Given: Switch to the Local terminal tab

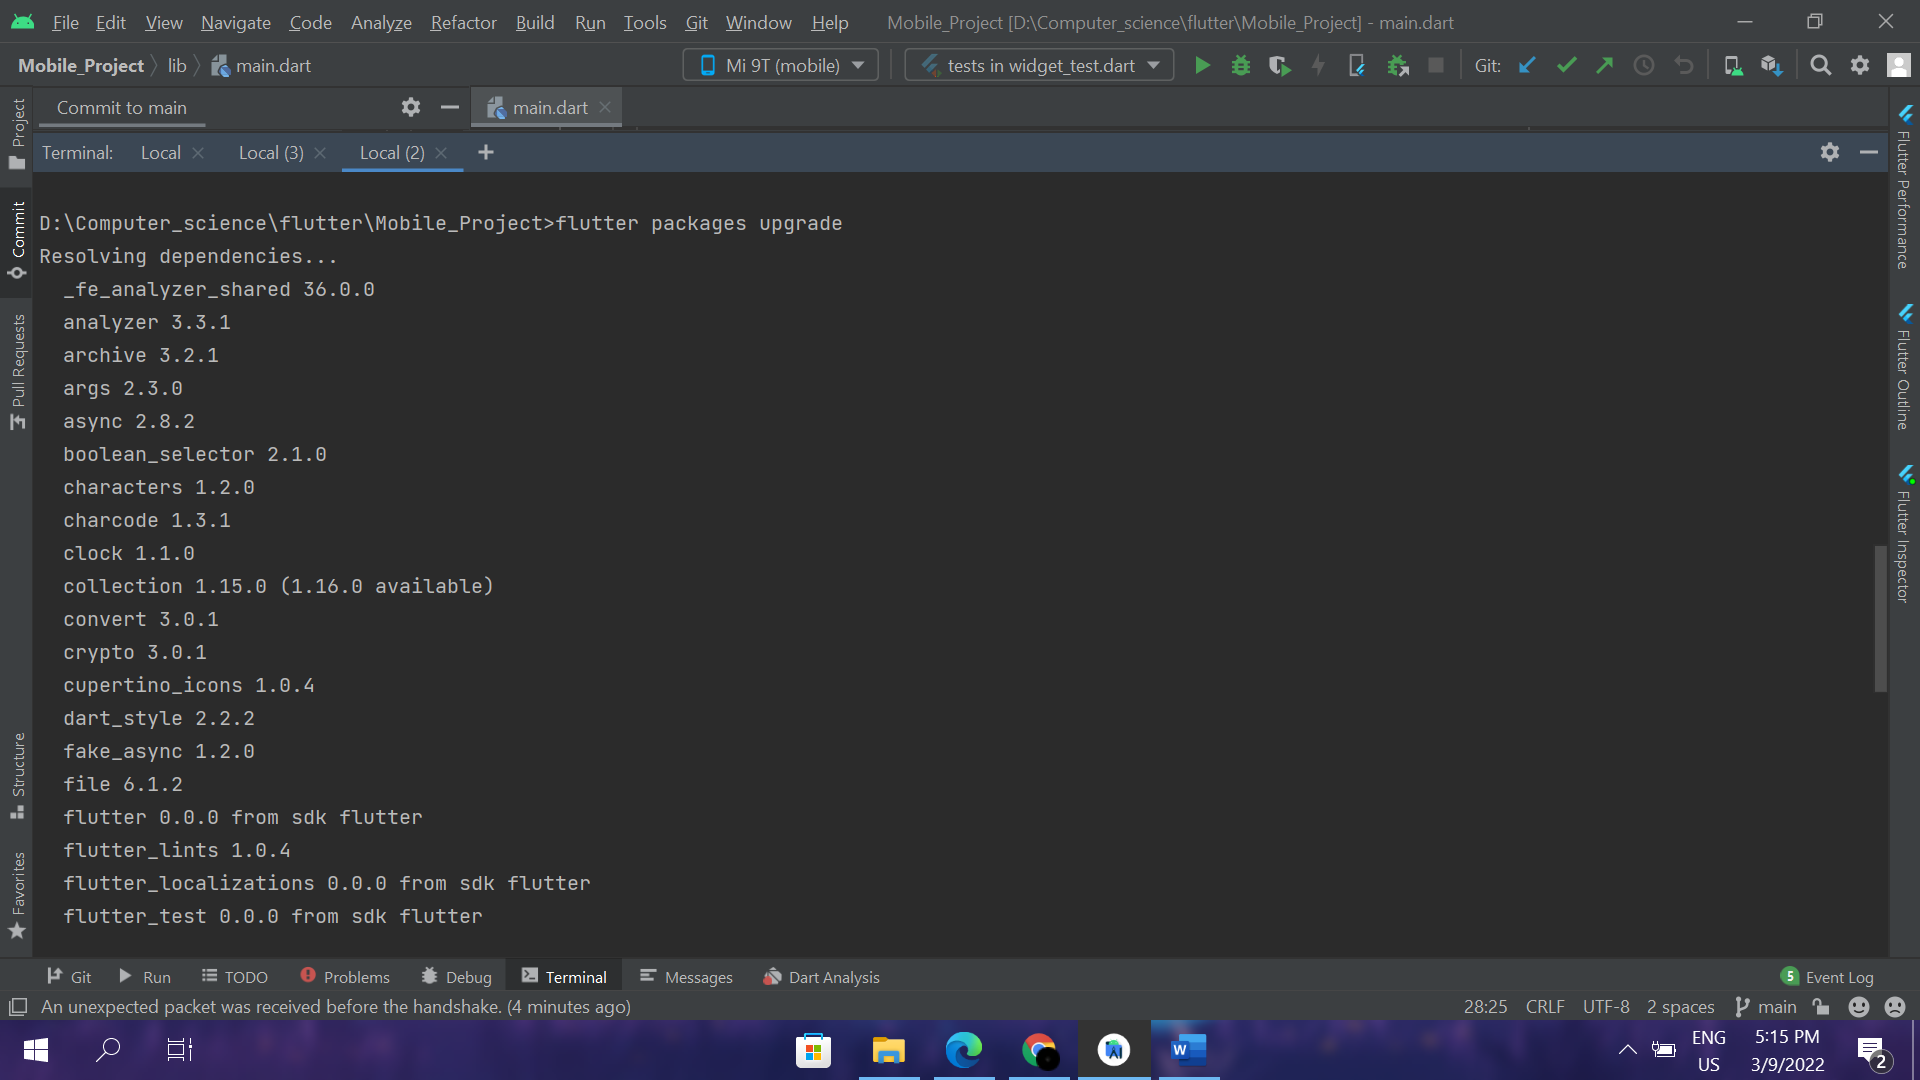Looking at the screenshot, I should coord(161,153).
